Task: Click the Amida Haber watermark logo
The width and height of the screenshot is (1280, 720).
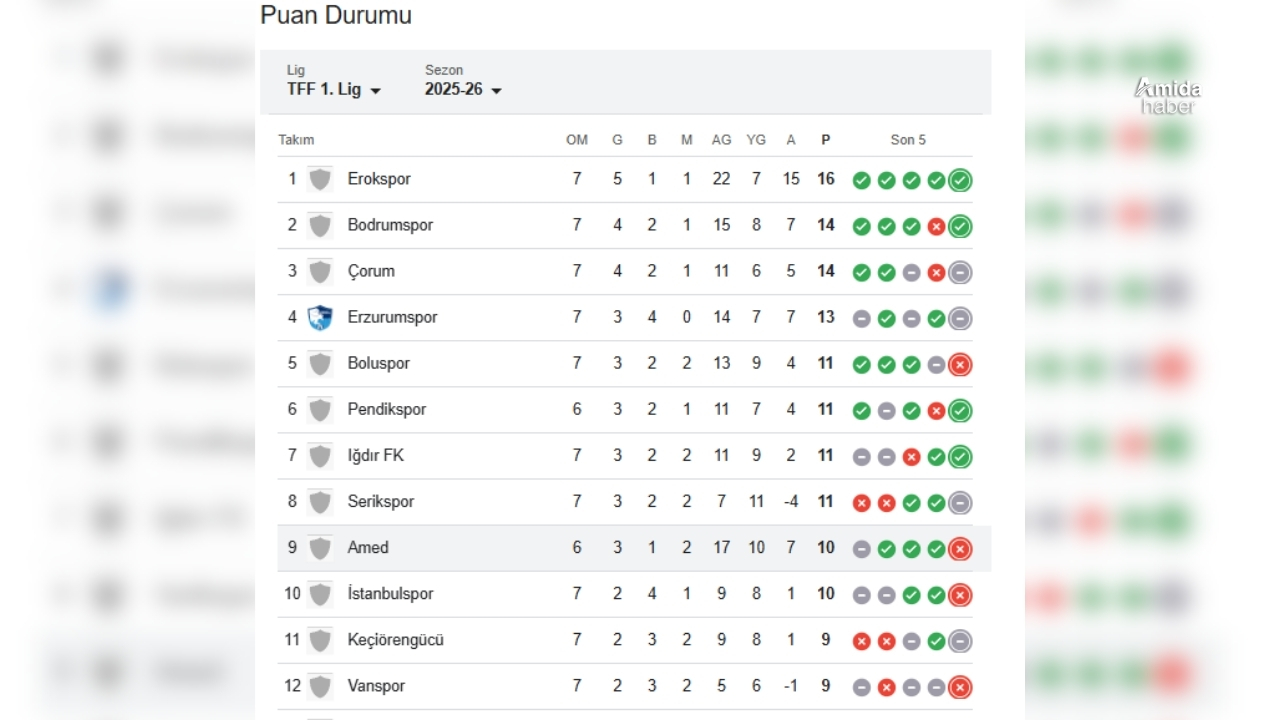Action: coord(1167,96)
